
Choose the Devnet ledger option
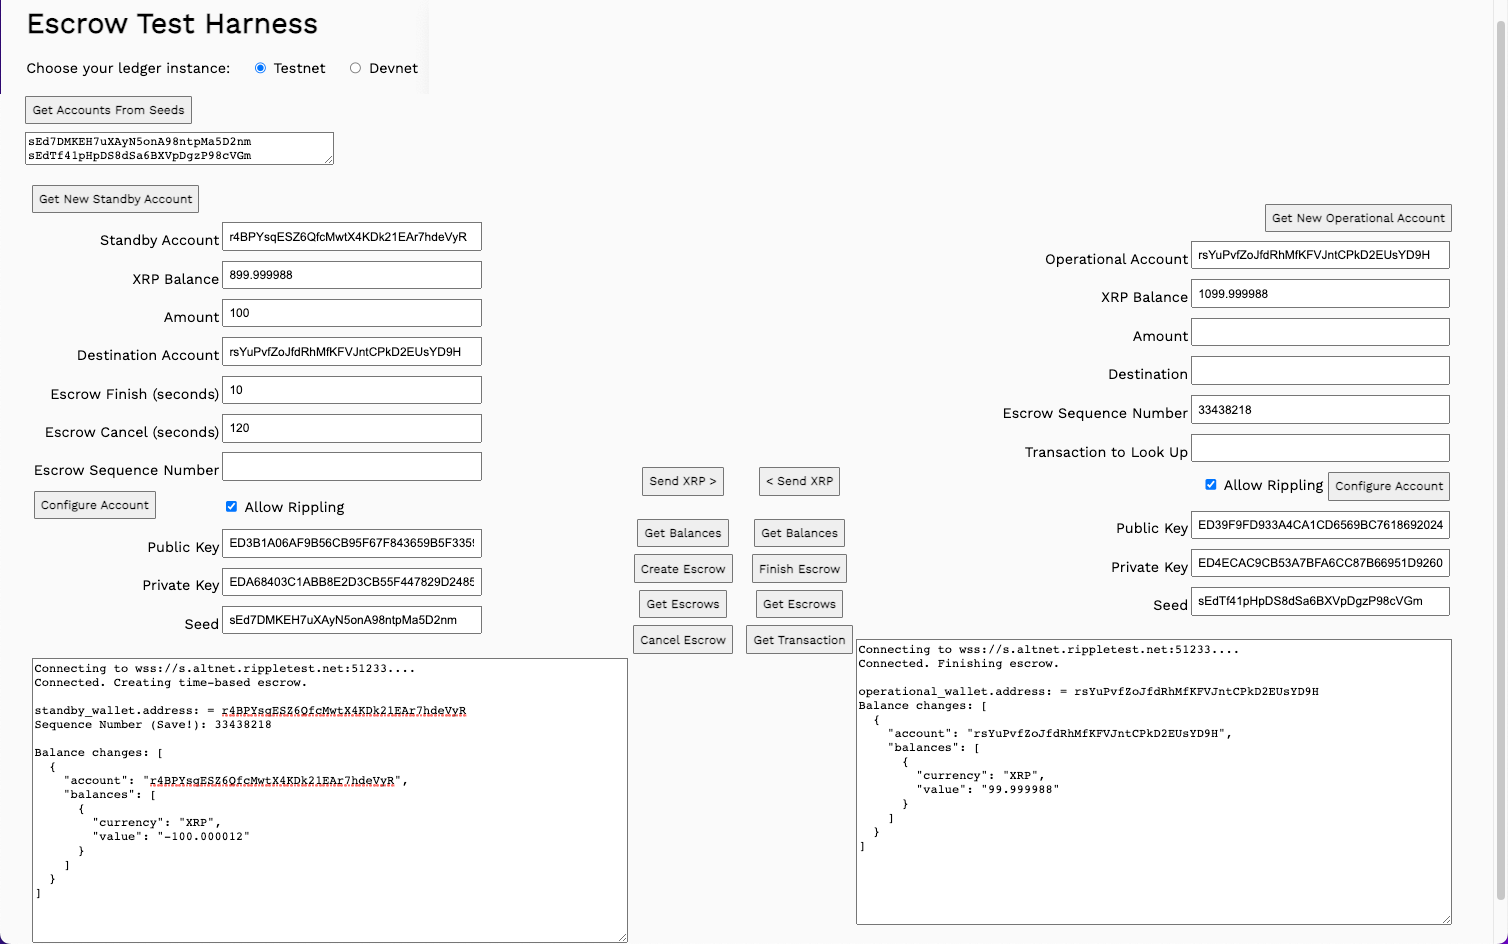[355, 68]
